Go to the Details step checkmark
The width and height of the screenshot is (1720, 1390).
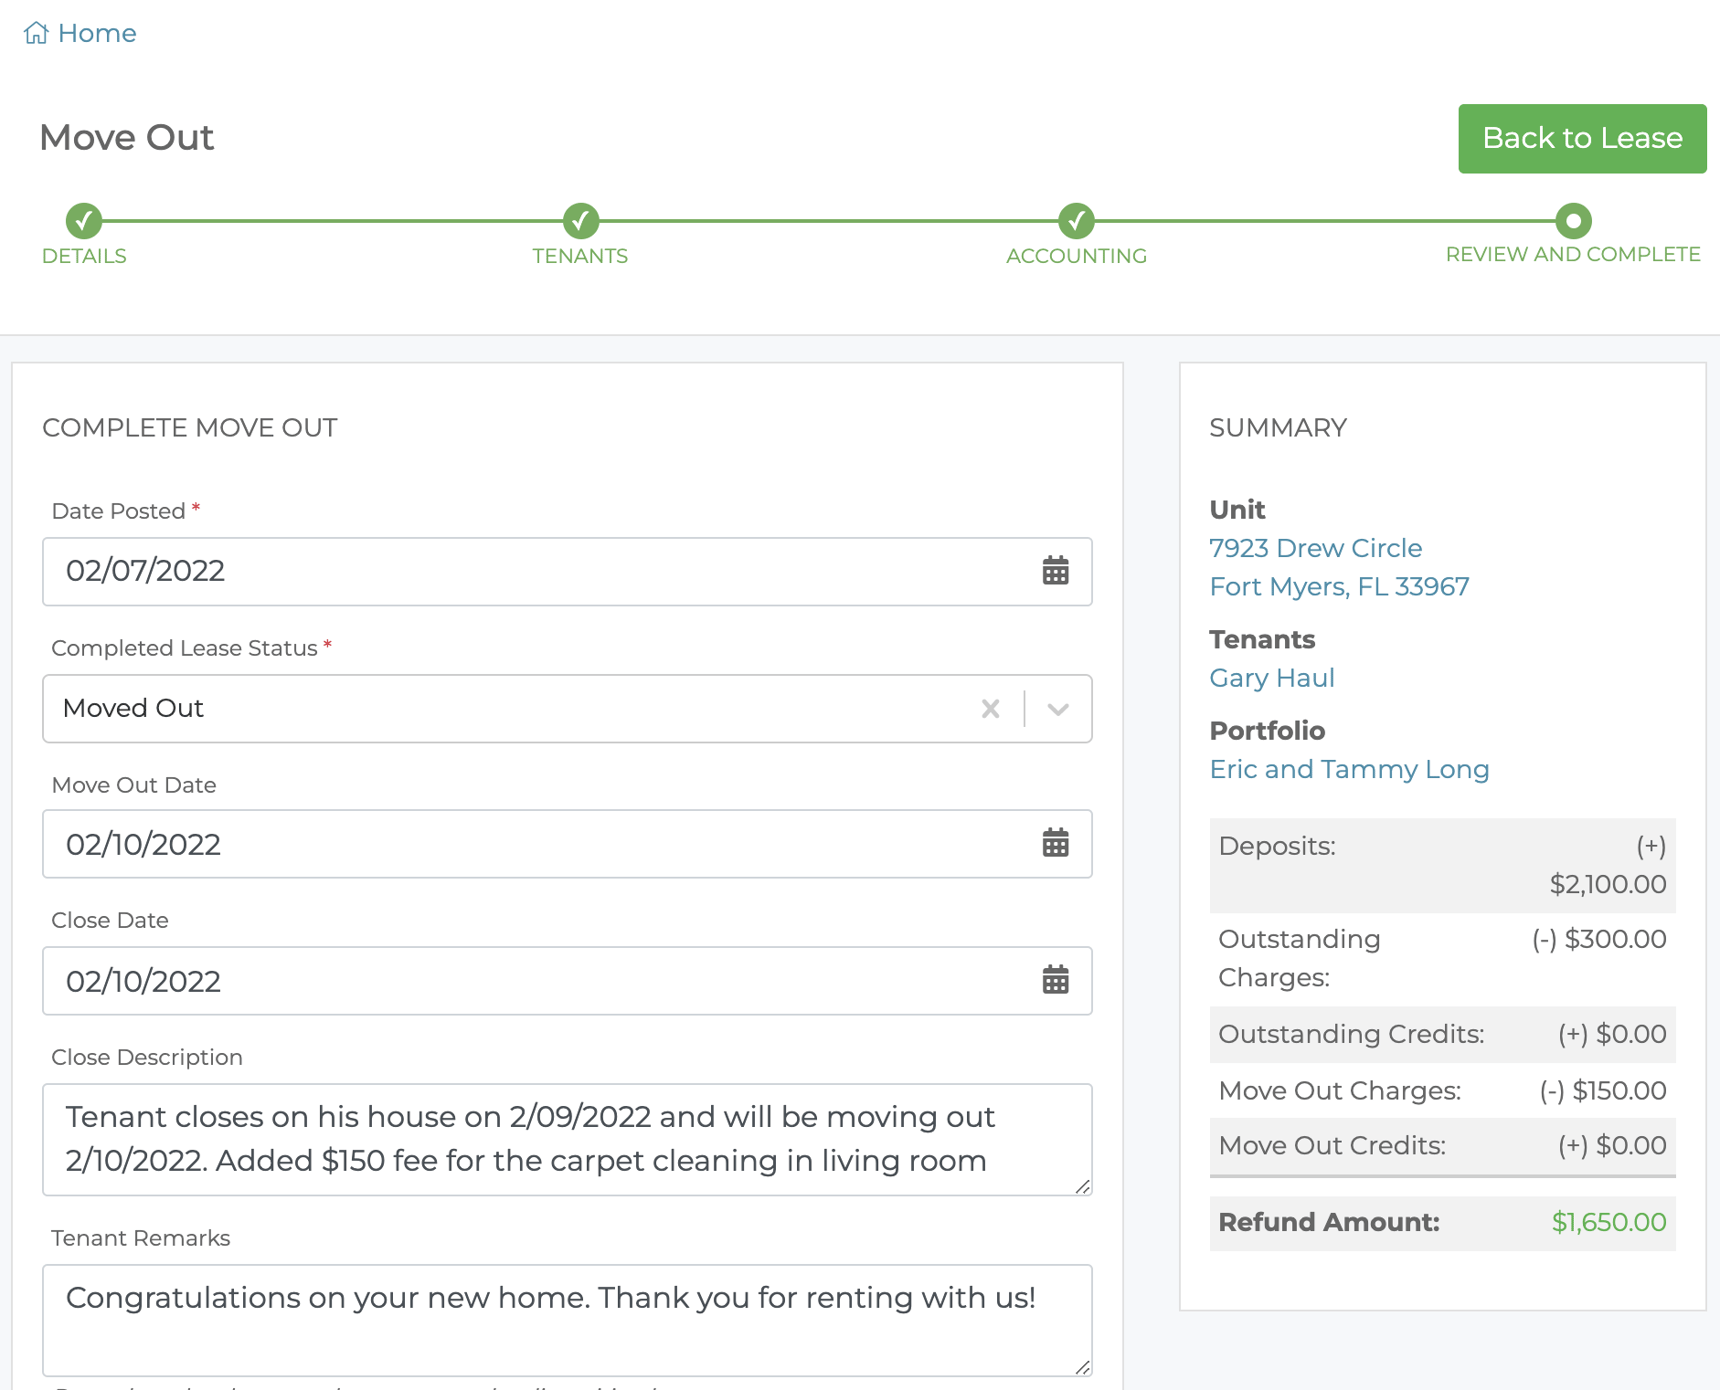pyautogui.click(x=84, y=220)
